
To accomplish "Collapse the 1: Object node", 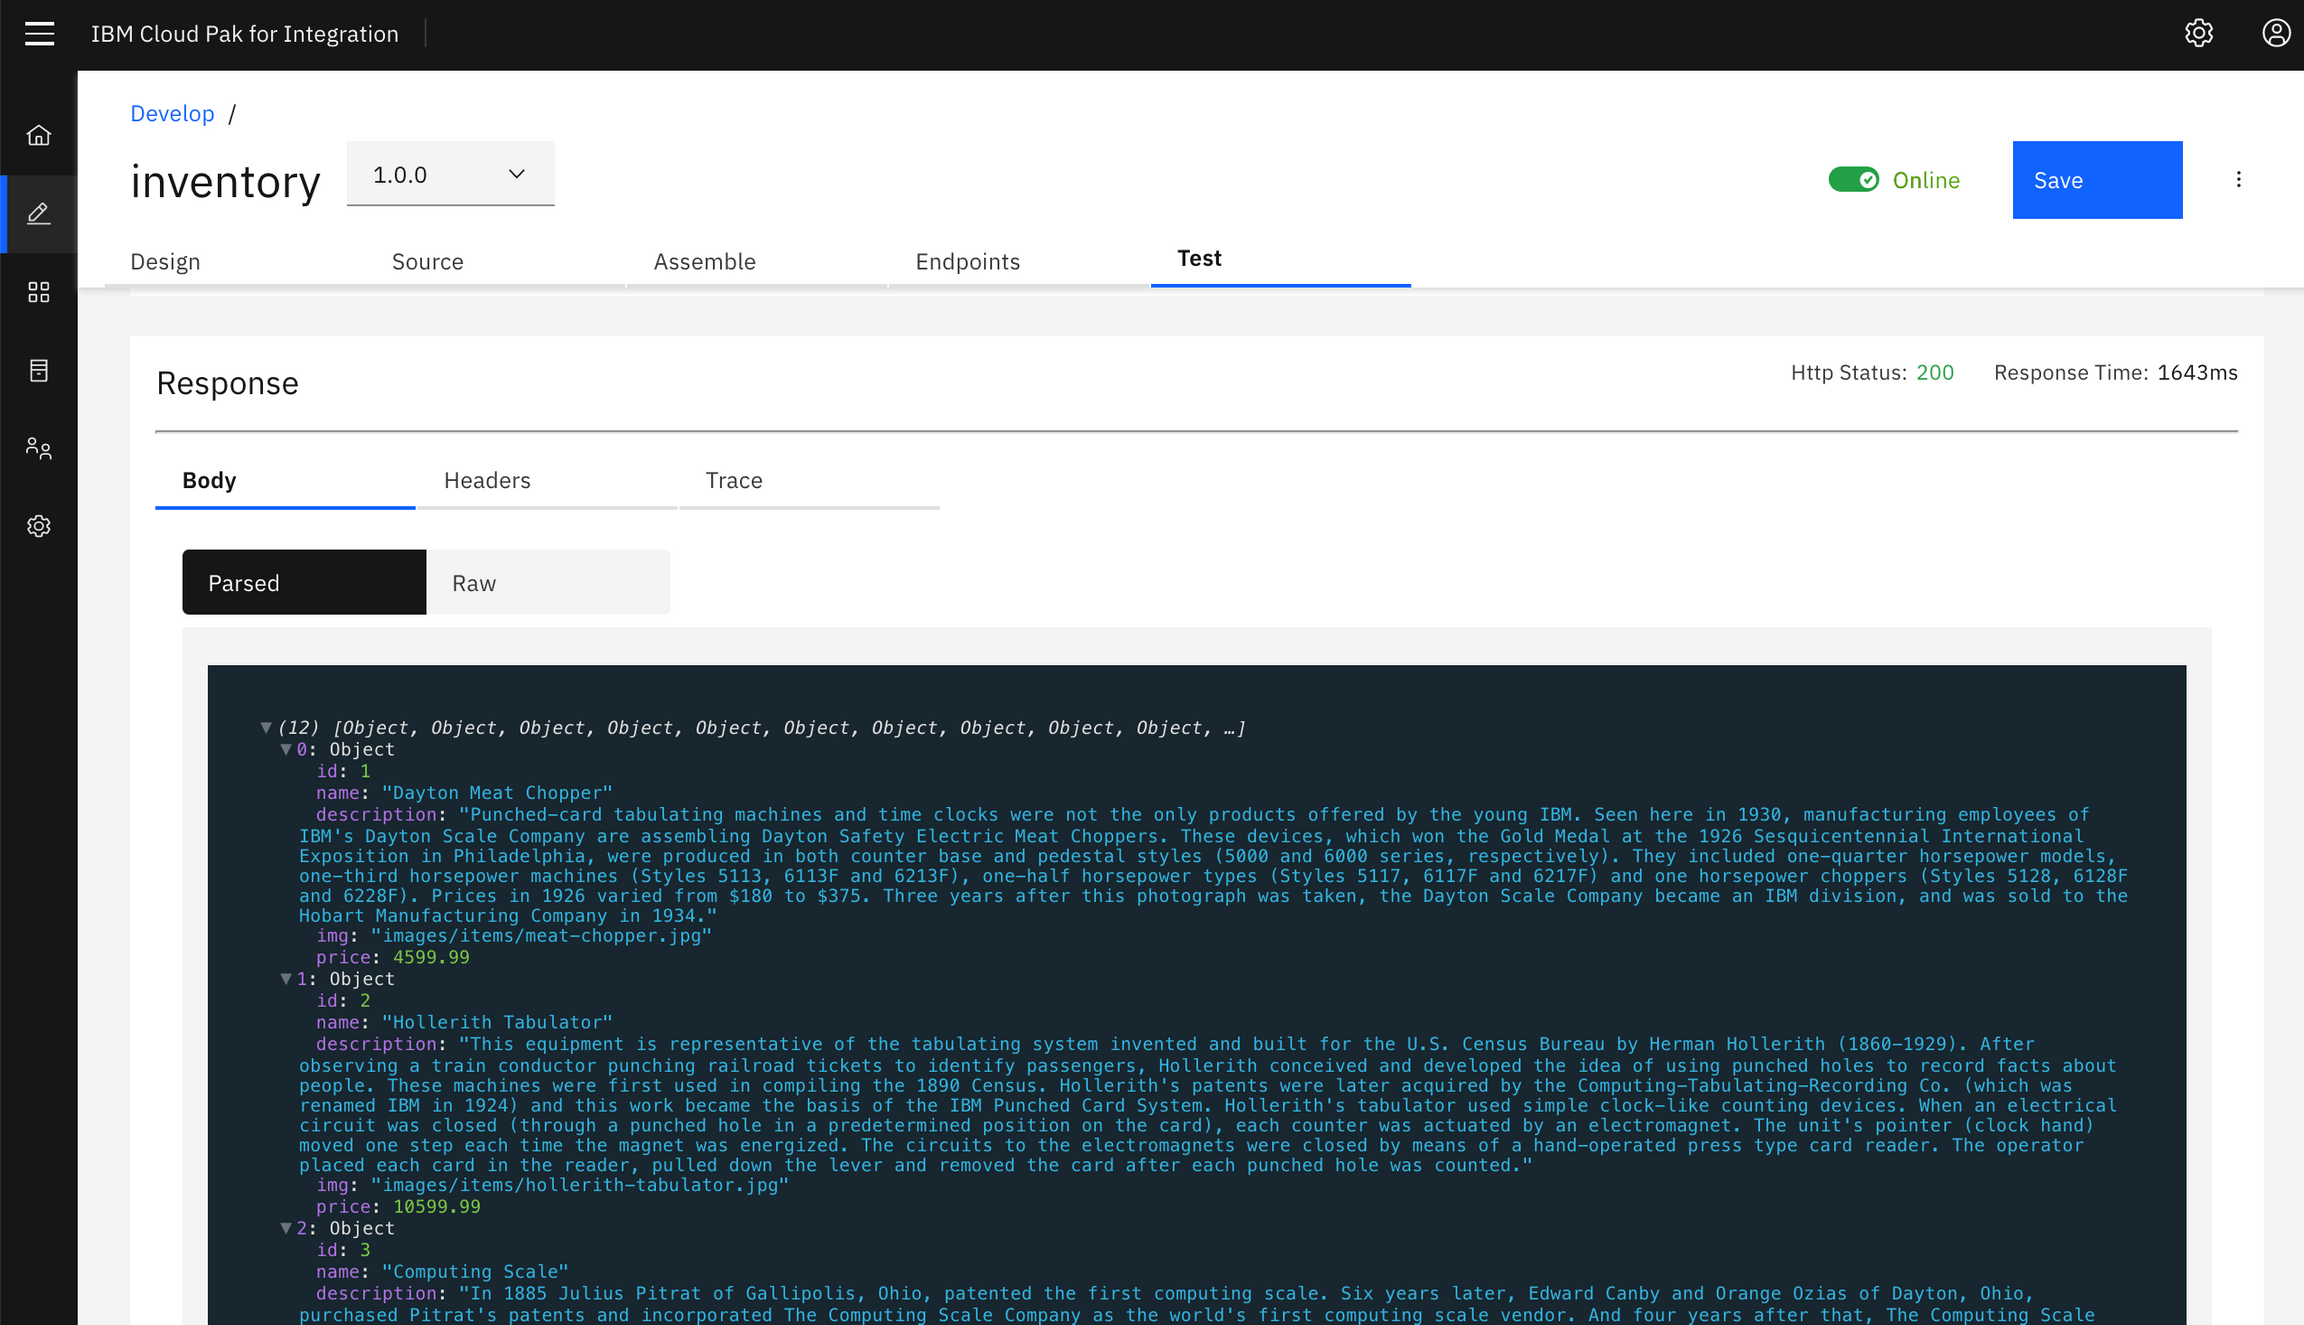I will click(x=286, y=979).
